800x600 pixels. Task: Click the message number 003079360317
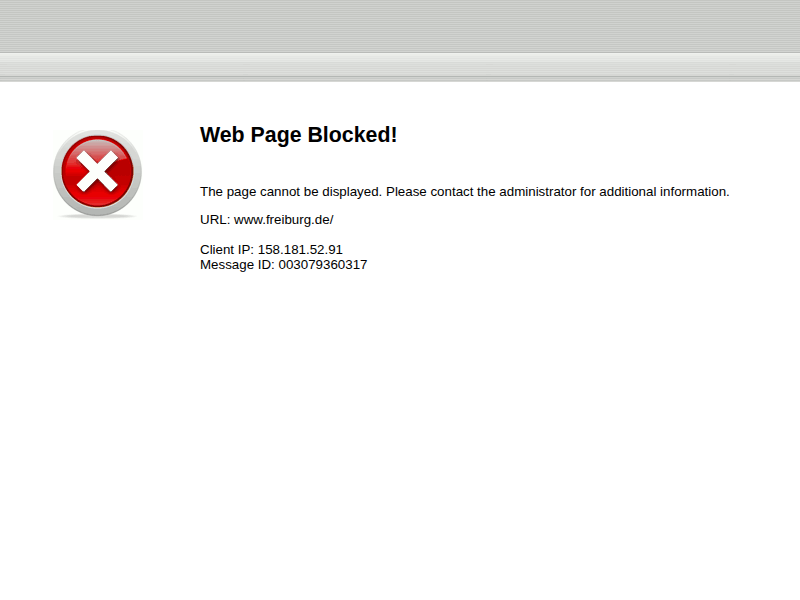(x=323, y=265)
